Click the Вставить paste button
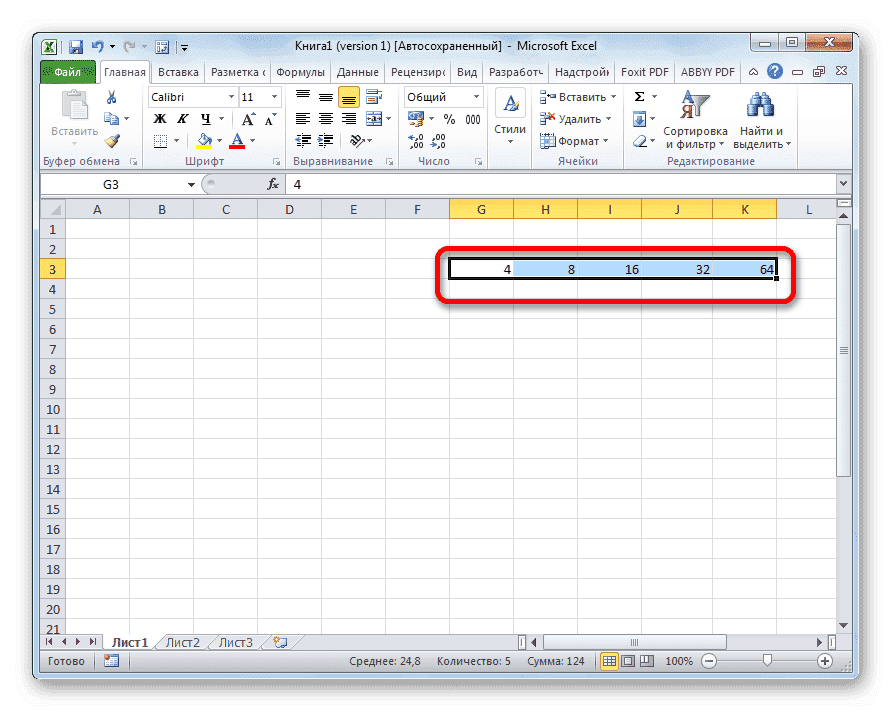This screenshot has height=712, width=892. (73, 110)
